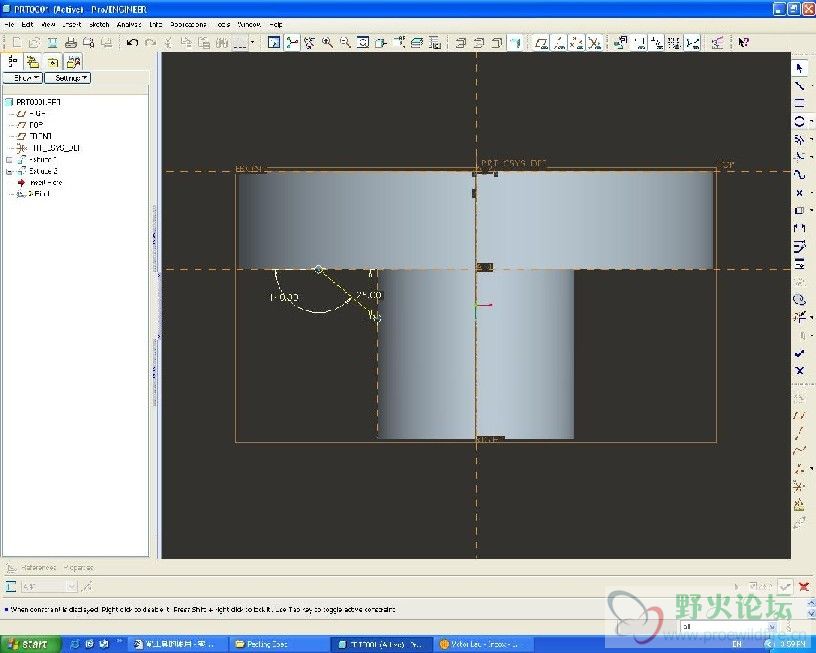Click the blue X to quit sketch
The width and height of the screenshot is (816, 653).
pos(799,371)
